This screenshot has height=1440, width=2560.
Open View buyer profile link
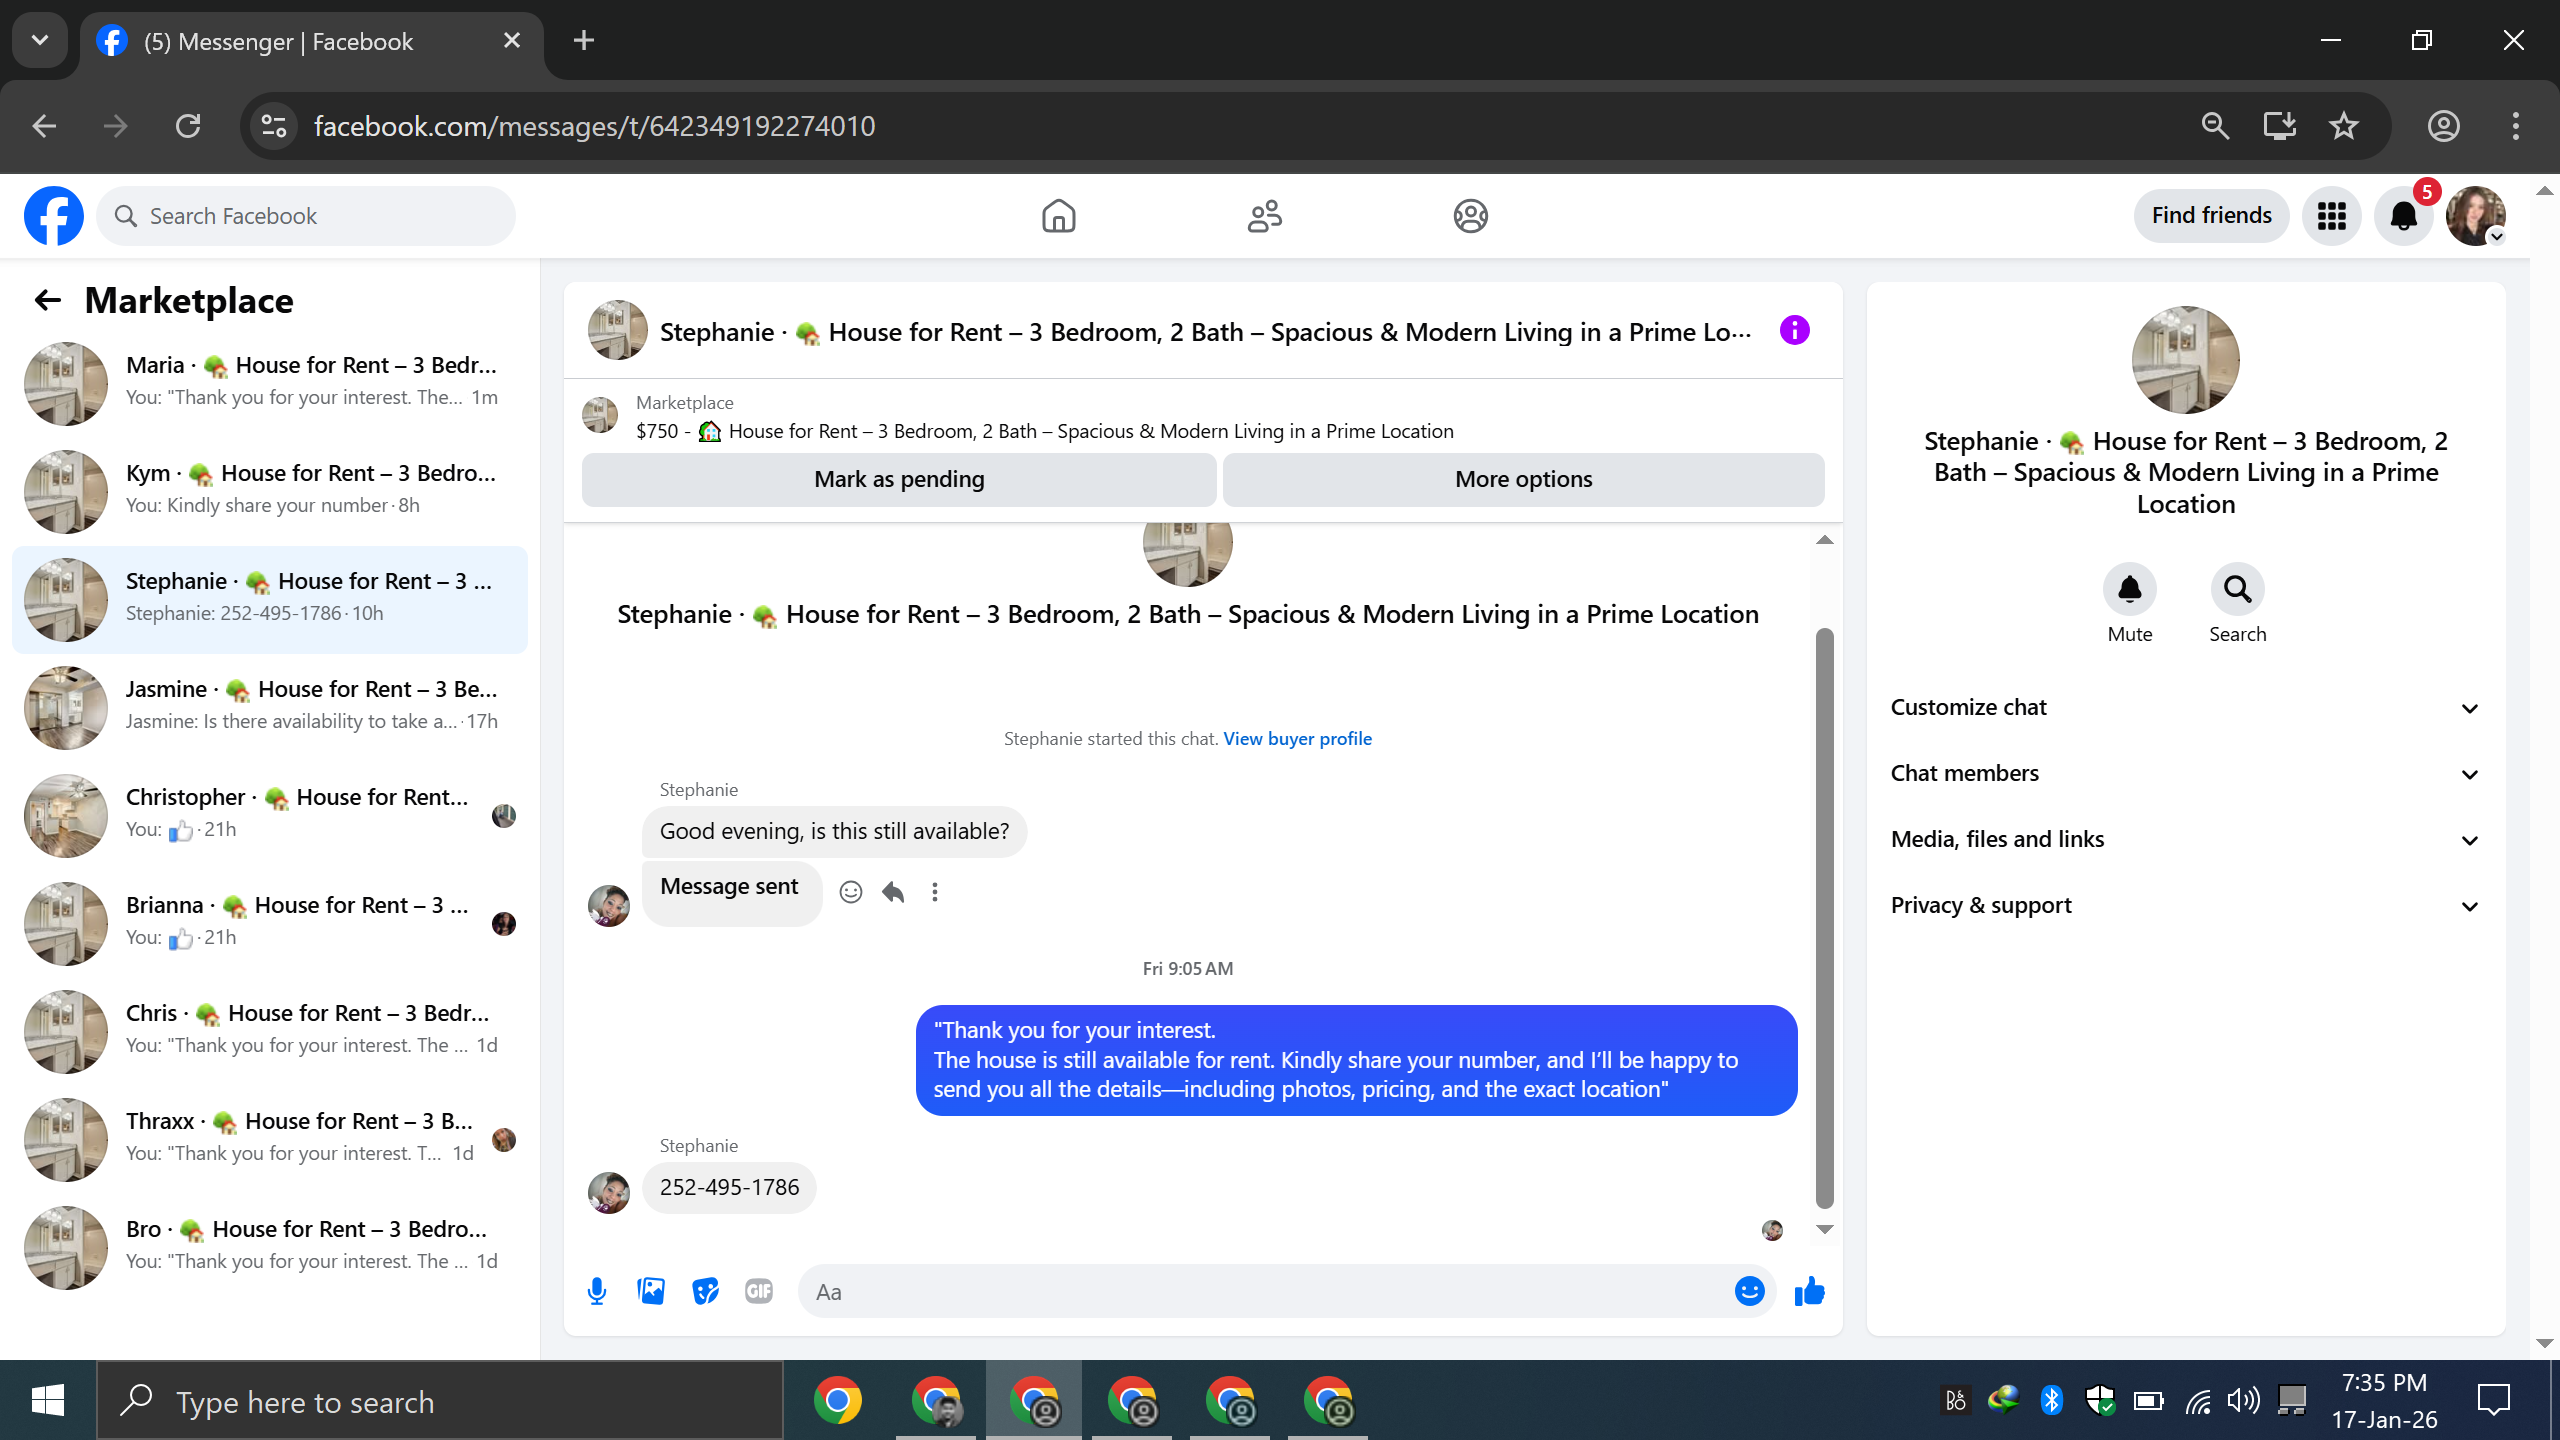tap(1297, 739)
